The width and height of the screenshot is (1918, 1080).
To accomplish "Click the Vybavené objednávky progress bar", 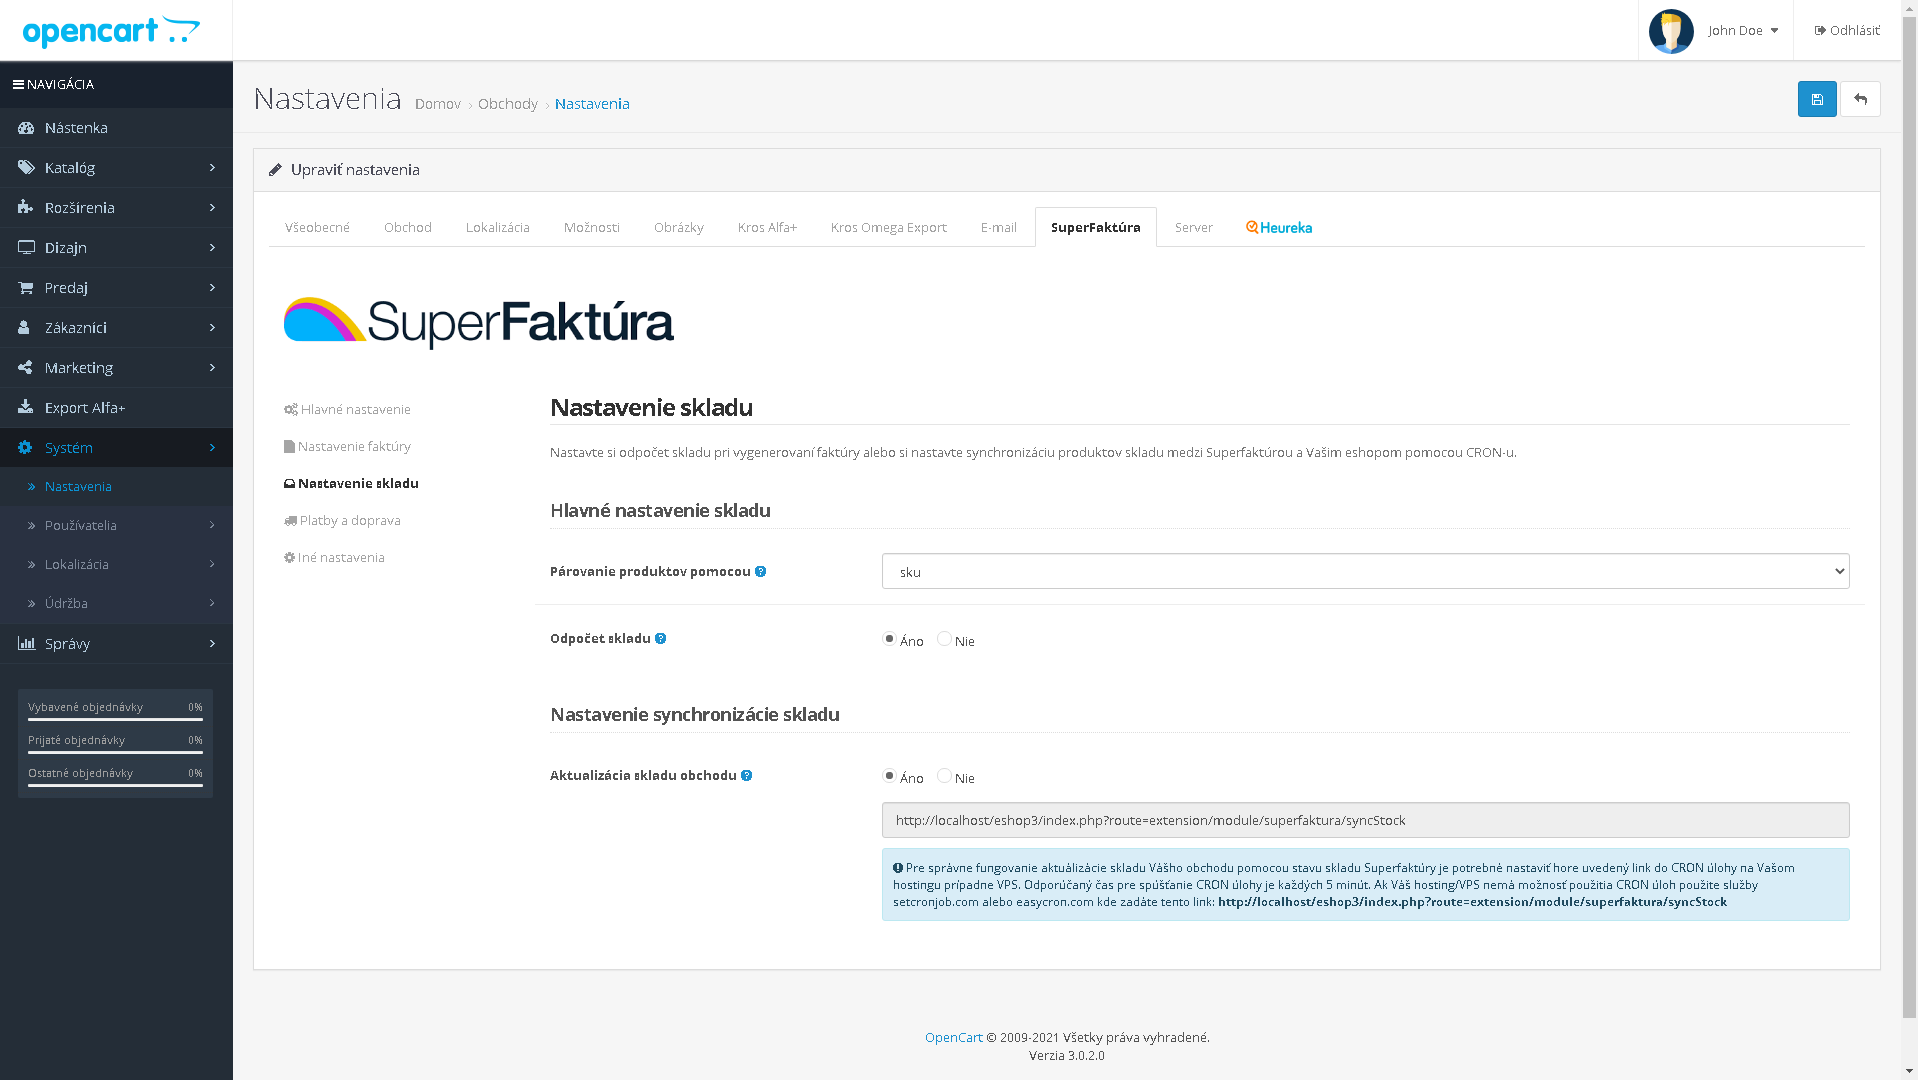I will [115, 718].
